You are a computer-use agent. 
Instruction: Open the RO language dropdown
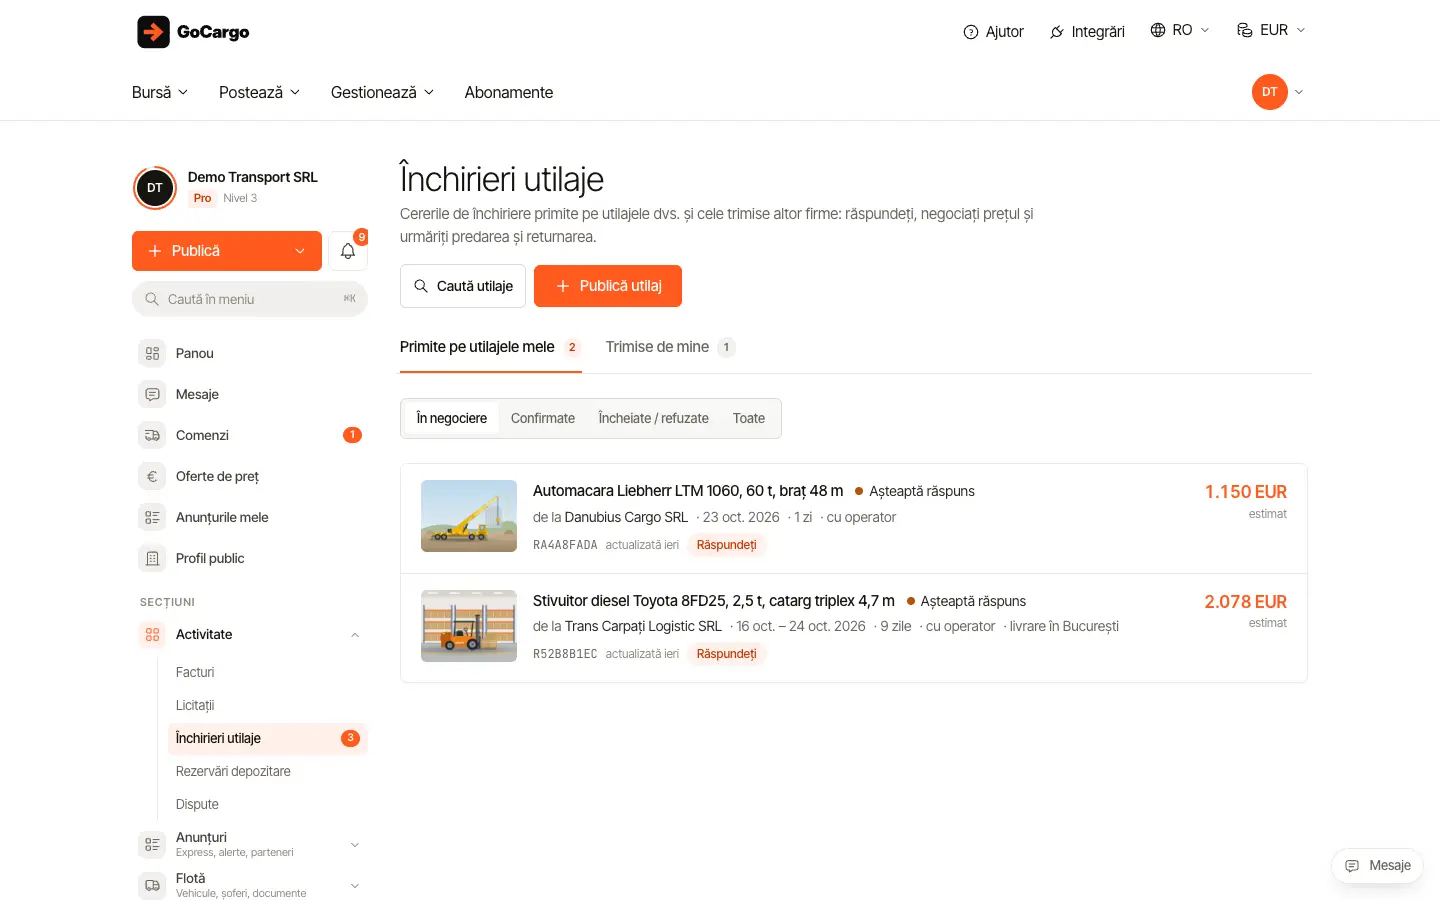pos(1180,30)
